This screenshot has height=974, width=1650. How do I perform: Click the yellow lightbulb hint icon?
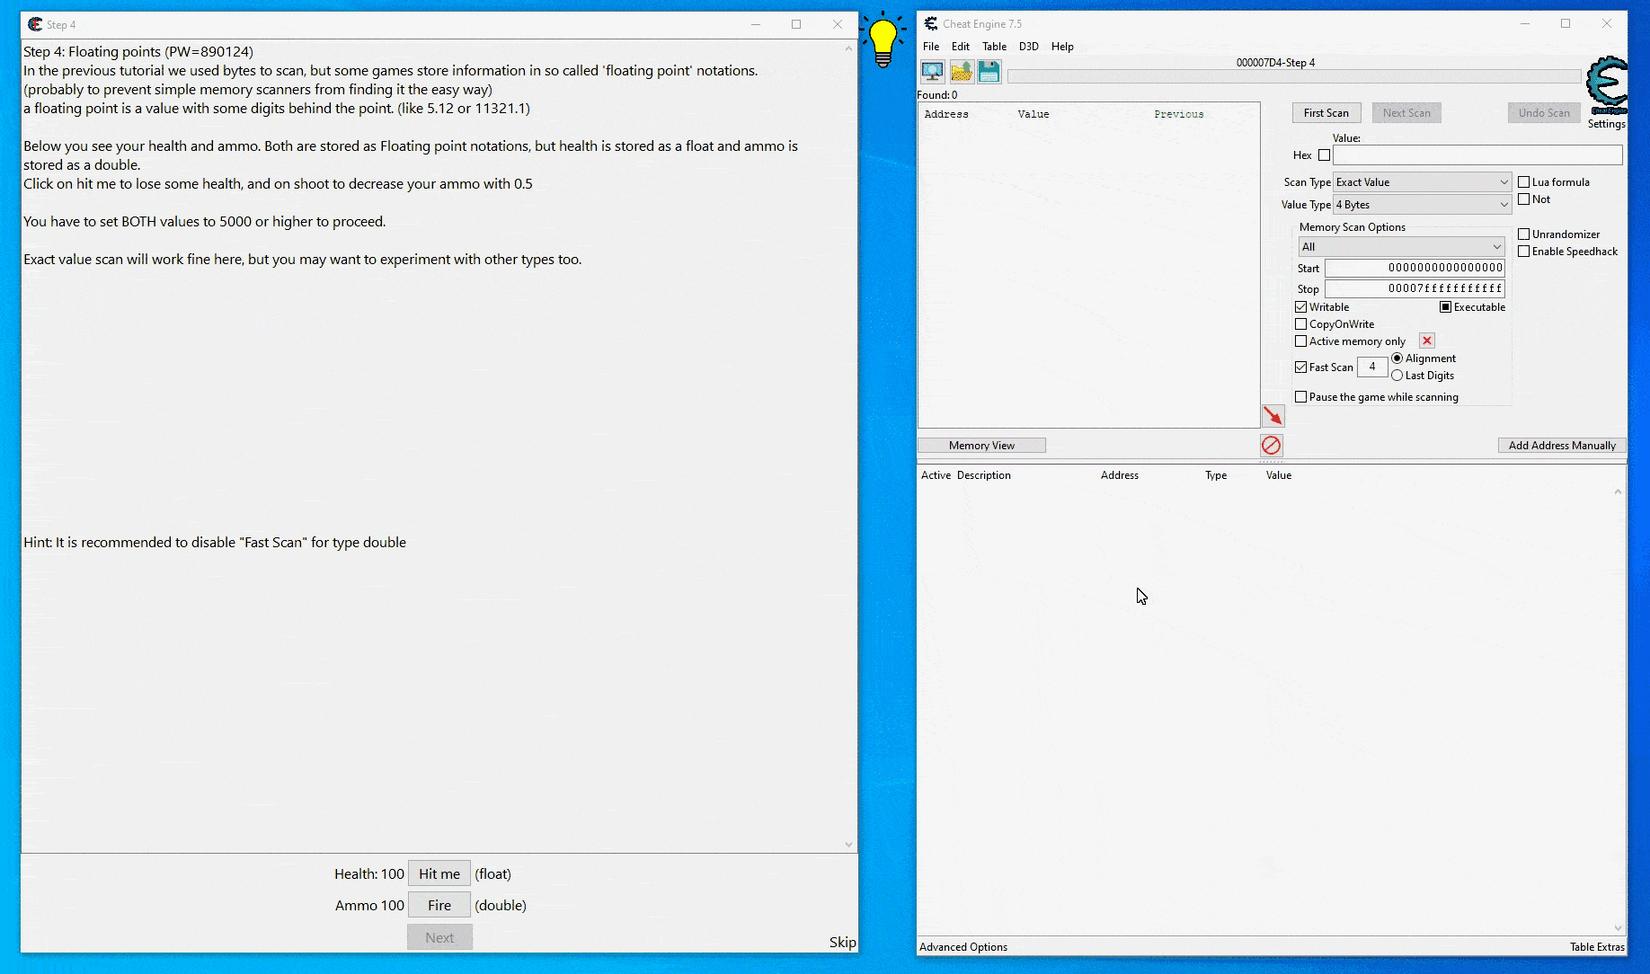[883, 40]
